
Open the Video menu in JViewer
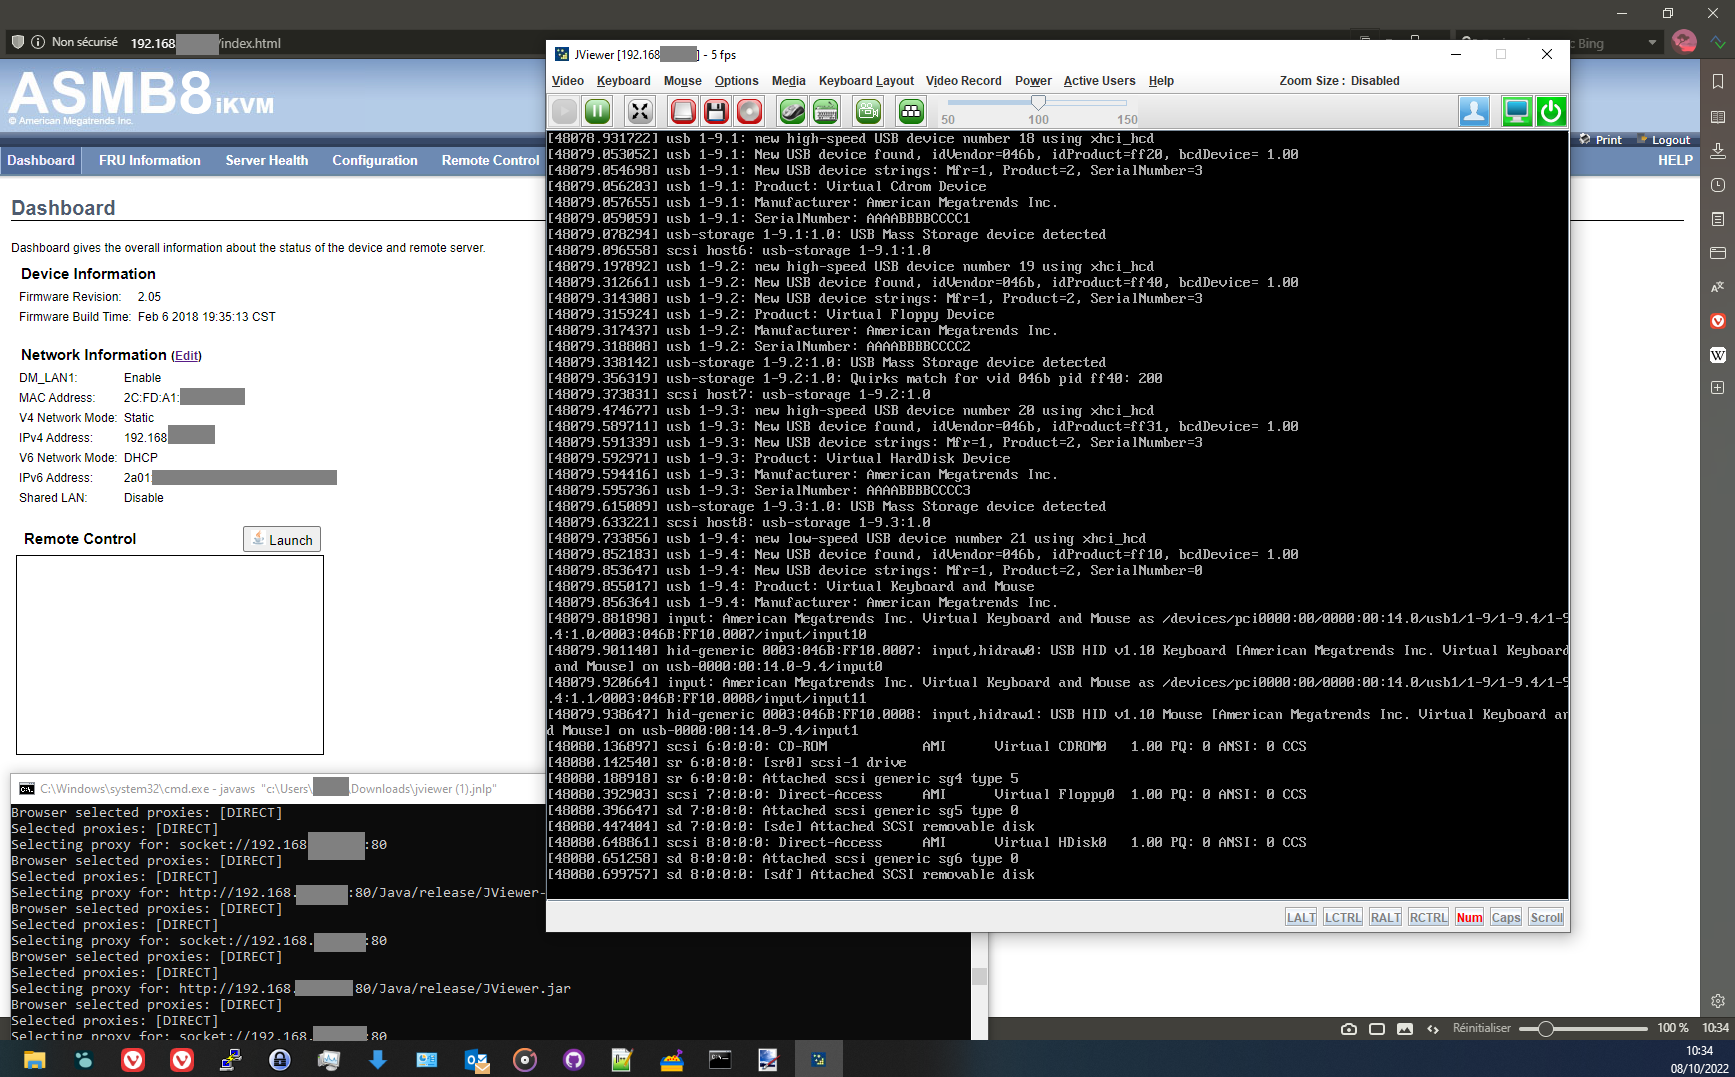tap(567, 81)
